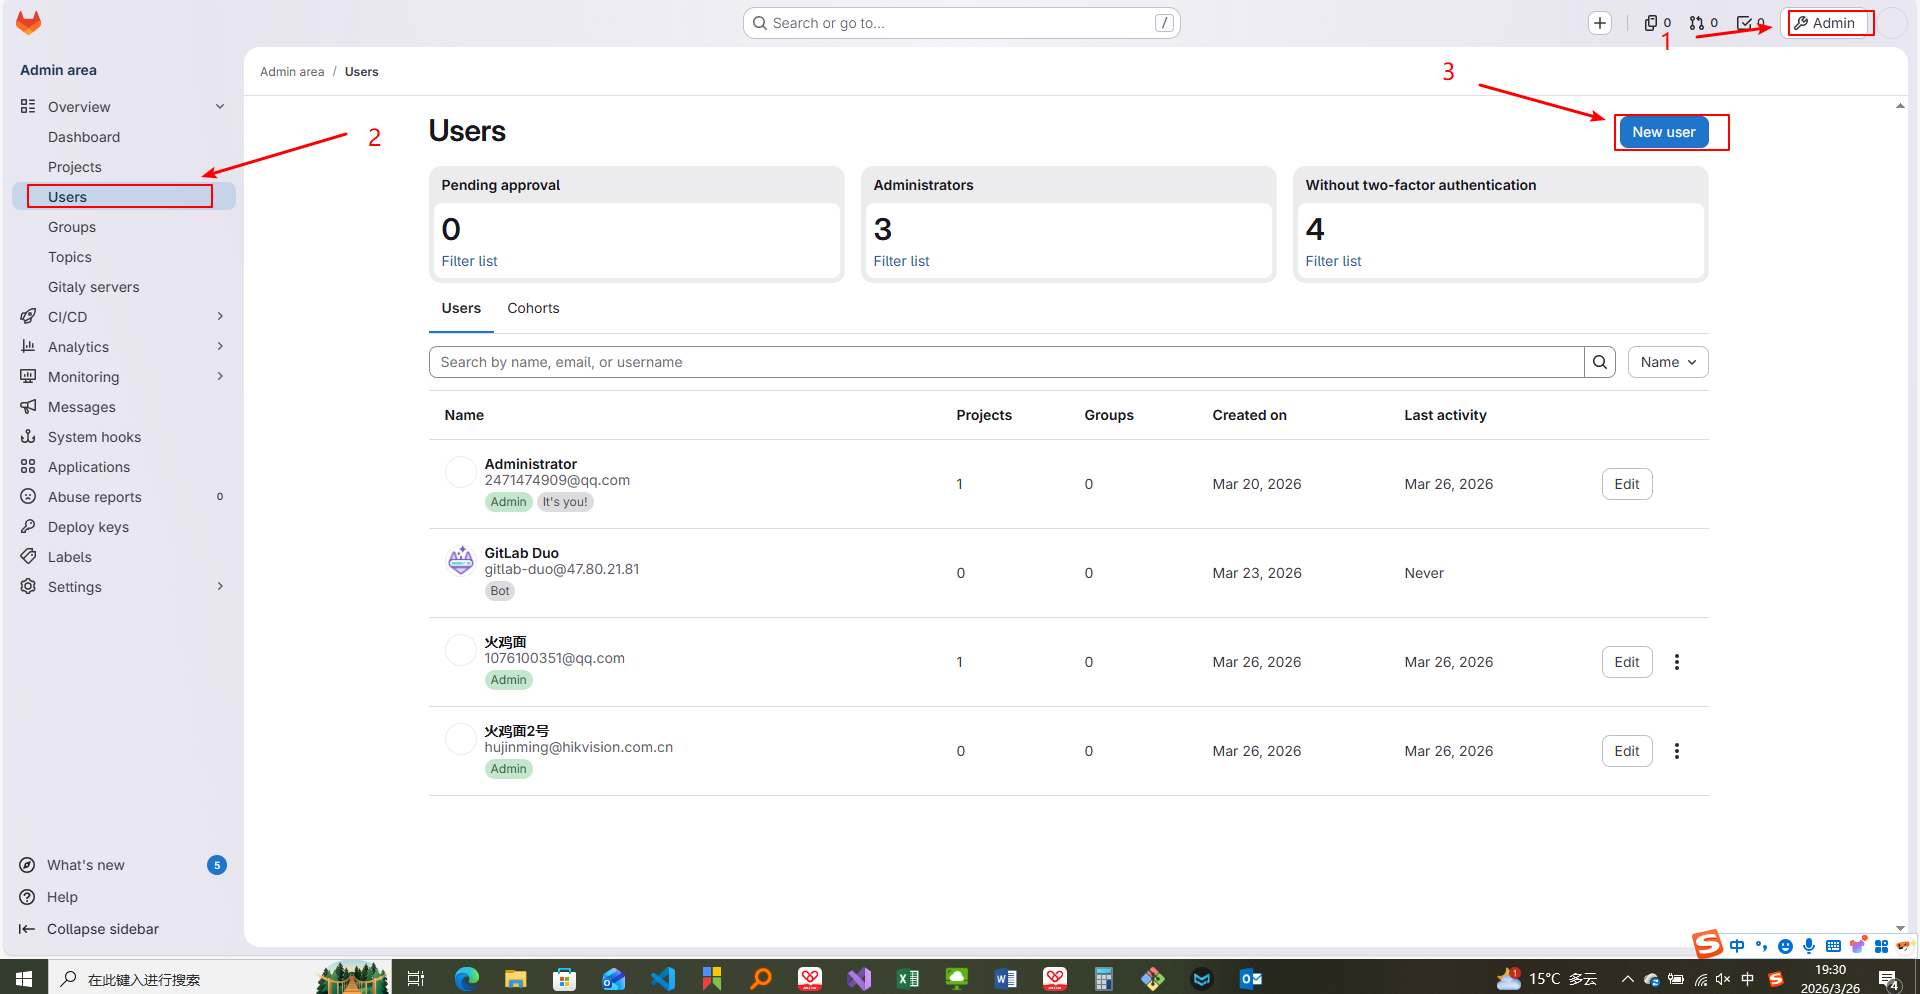Open CI/CD section in sidebar
Viewport: 1920px width, 994px height.
click(x=123, y=317)
